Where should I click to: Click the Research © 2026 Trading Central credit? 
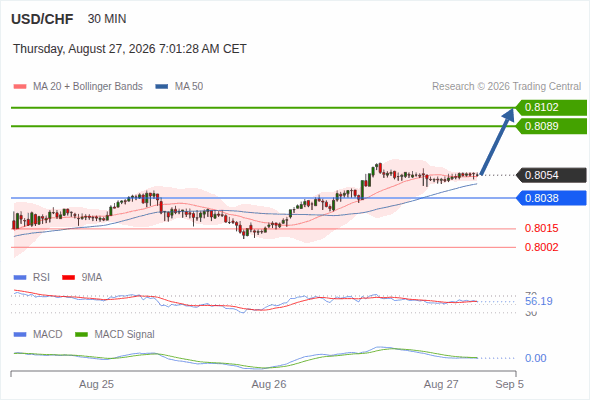pyautogui.click(x=506, y=87)
